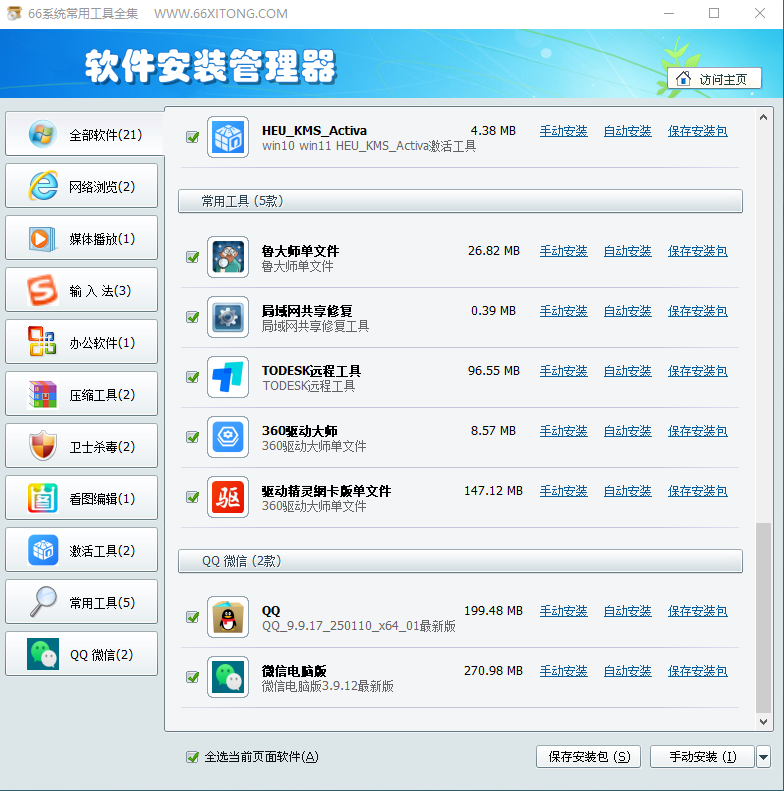Uncheck the 360驱动大师 checkbox
This screenshot has width=784, height=791.
click(193, 437)
